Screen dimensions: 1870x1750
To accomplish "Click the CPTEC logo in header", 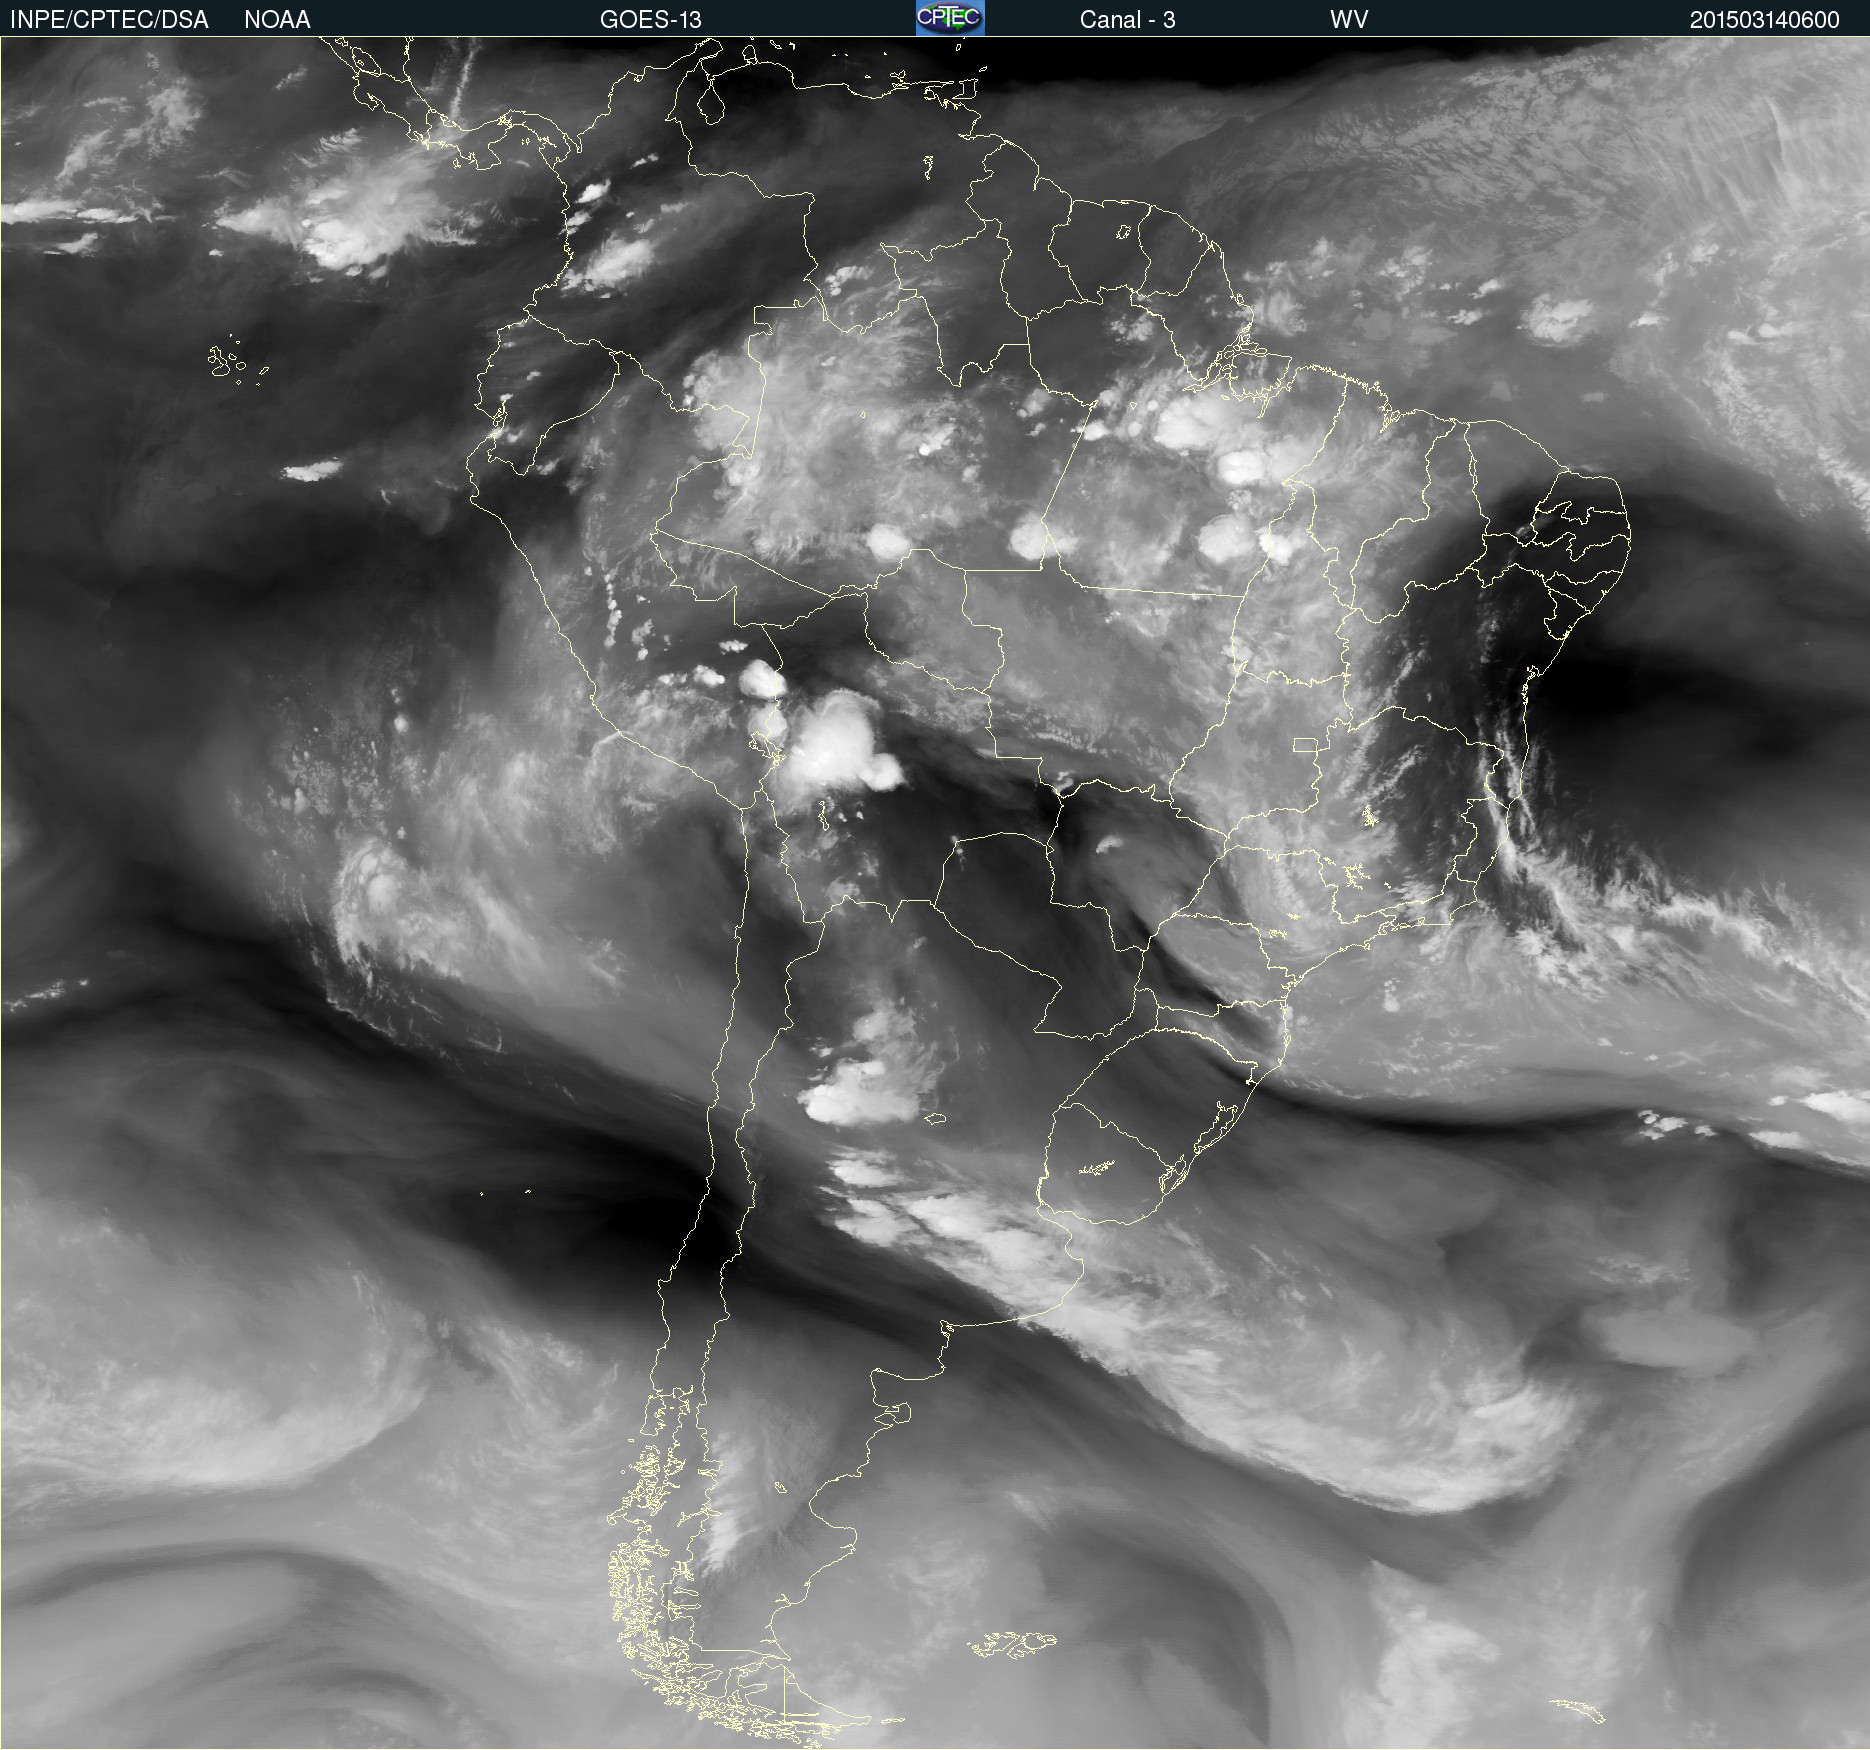I will coord(950,18).
